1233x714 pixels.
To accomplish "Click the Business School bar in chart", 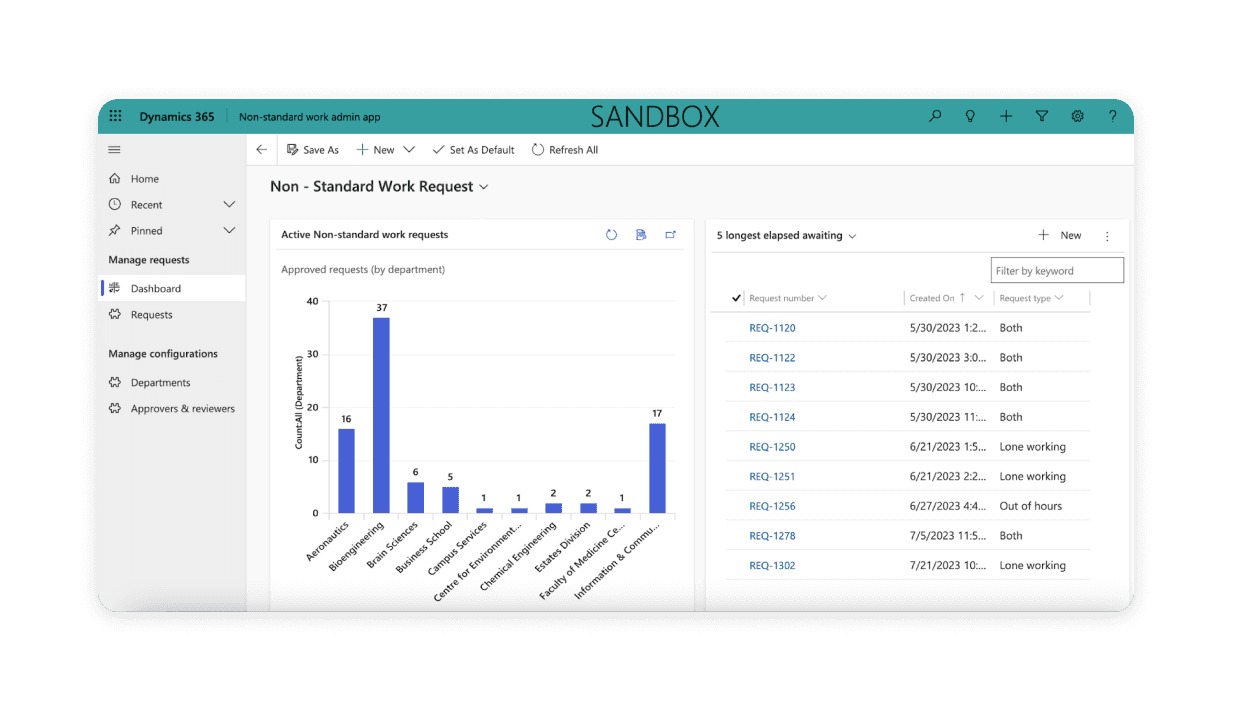I will tap(450, 500).
